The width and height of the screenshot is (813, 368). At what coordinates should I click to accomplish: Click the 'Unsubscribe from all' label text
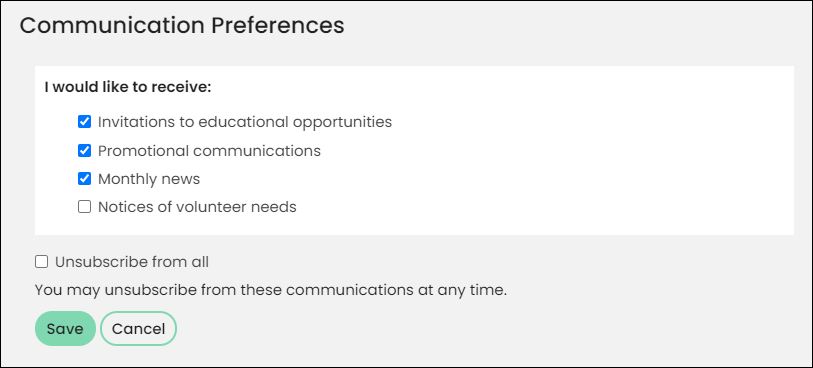pyautogui.click(x=132, y=262)
